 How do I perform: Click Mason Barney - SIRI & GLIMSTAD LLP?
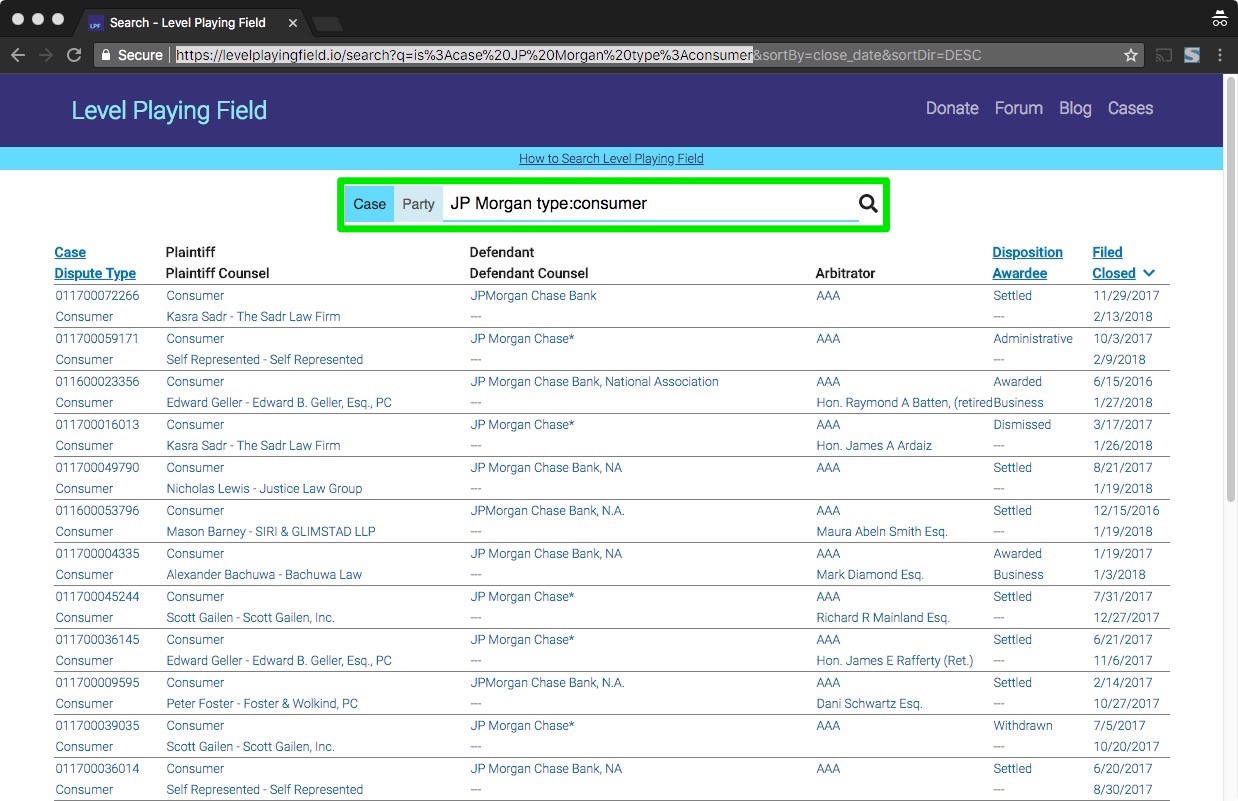271,532
